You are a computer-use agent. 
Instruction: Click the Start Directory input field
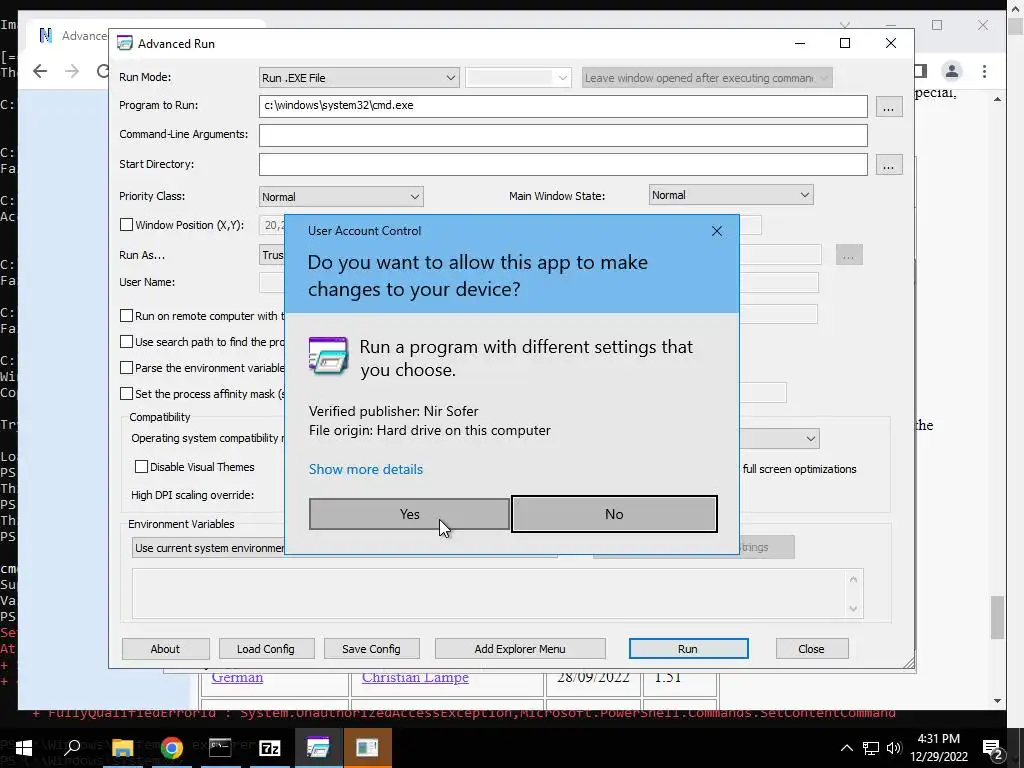[x=563, y=165]
